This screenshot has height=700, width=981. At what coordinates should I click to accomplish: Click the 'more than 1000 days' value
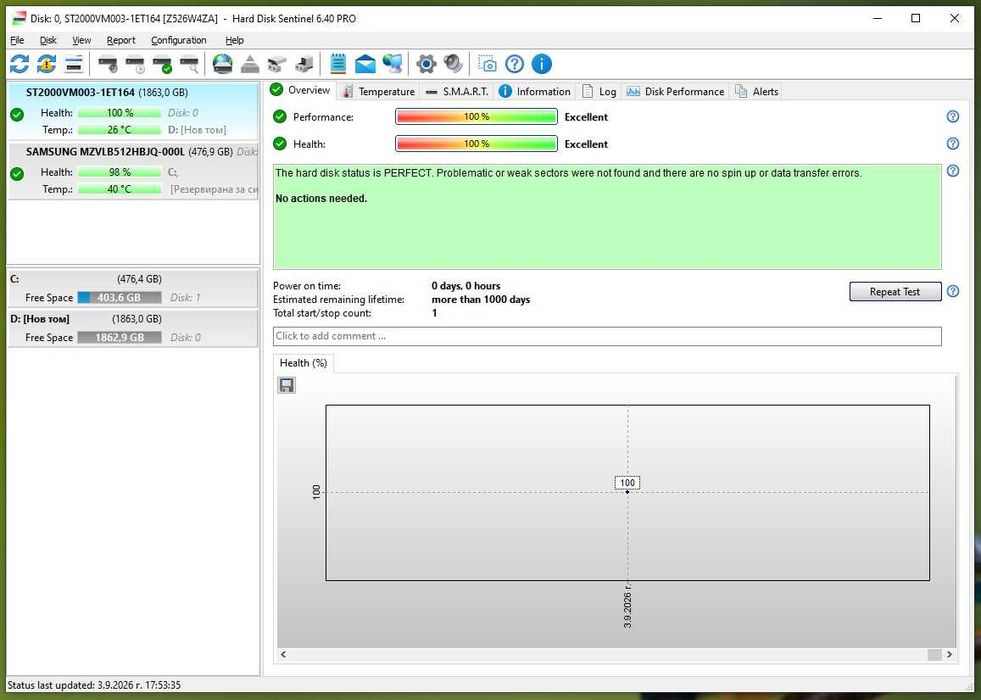click(x=480, y=300)
